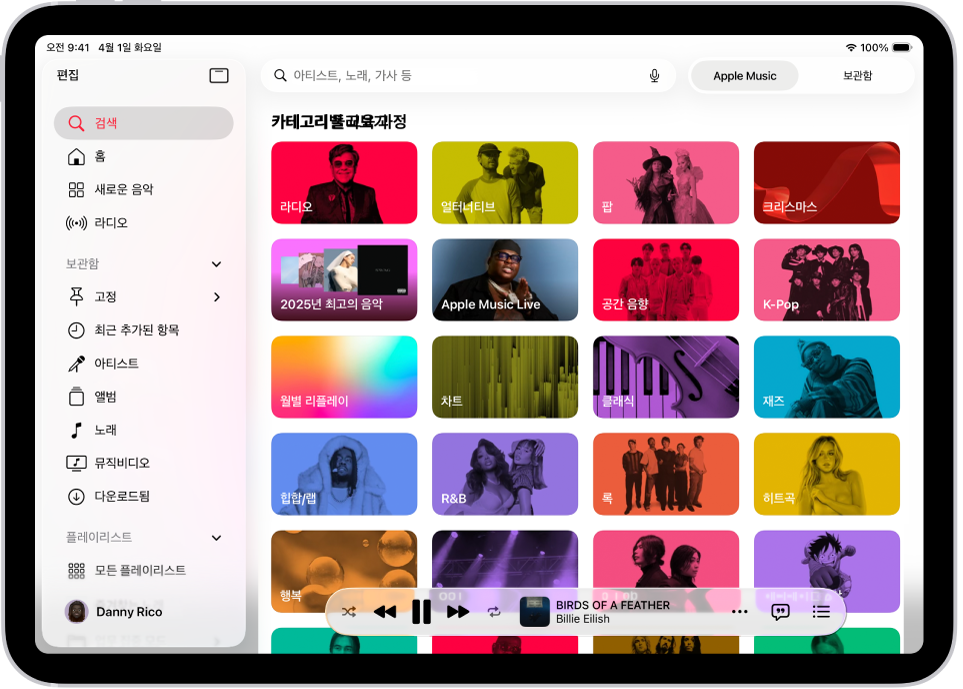
Task: Open 홈 in the sidebar
Action: [144, 156]
